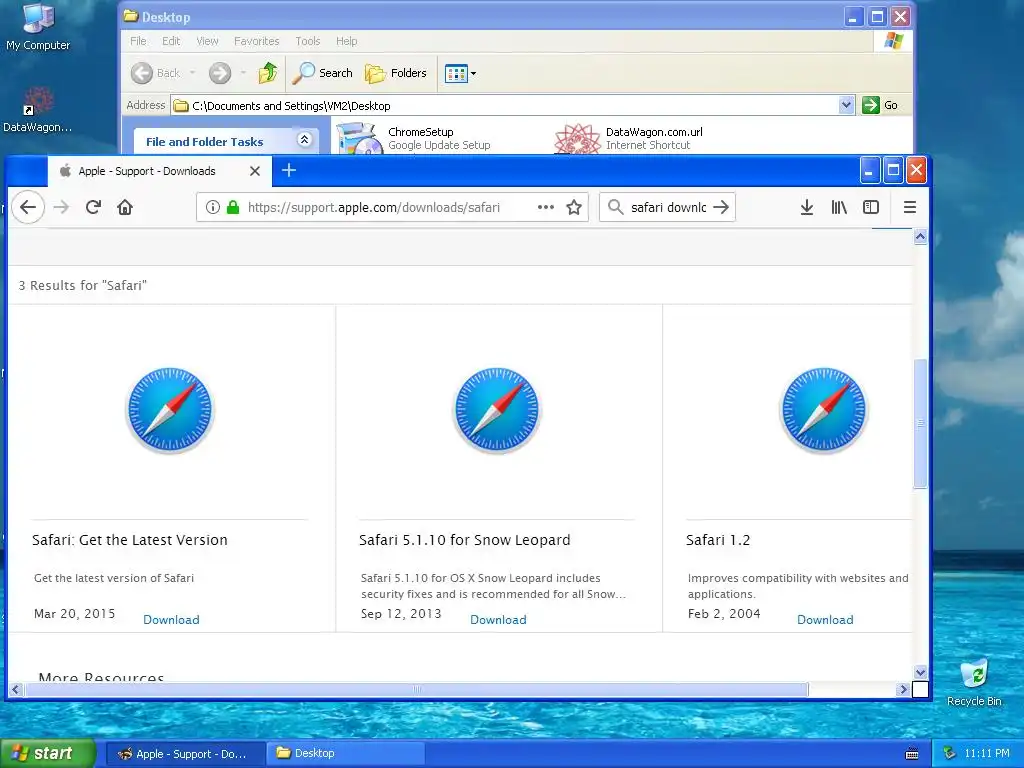Close the Apple Support Downloads tab

tap(255, 171)
